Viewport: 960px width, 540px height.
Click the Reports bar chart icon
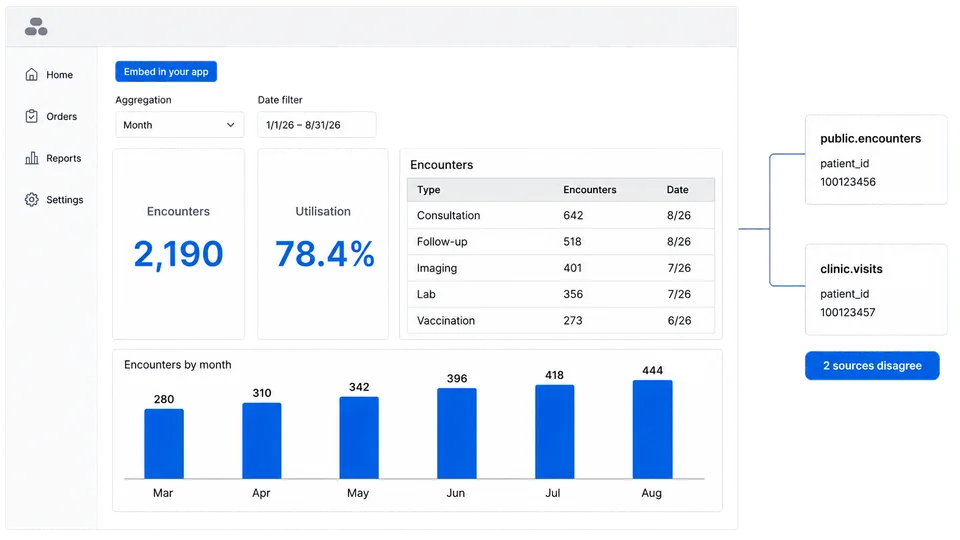[31, 157]
